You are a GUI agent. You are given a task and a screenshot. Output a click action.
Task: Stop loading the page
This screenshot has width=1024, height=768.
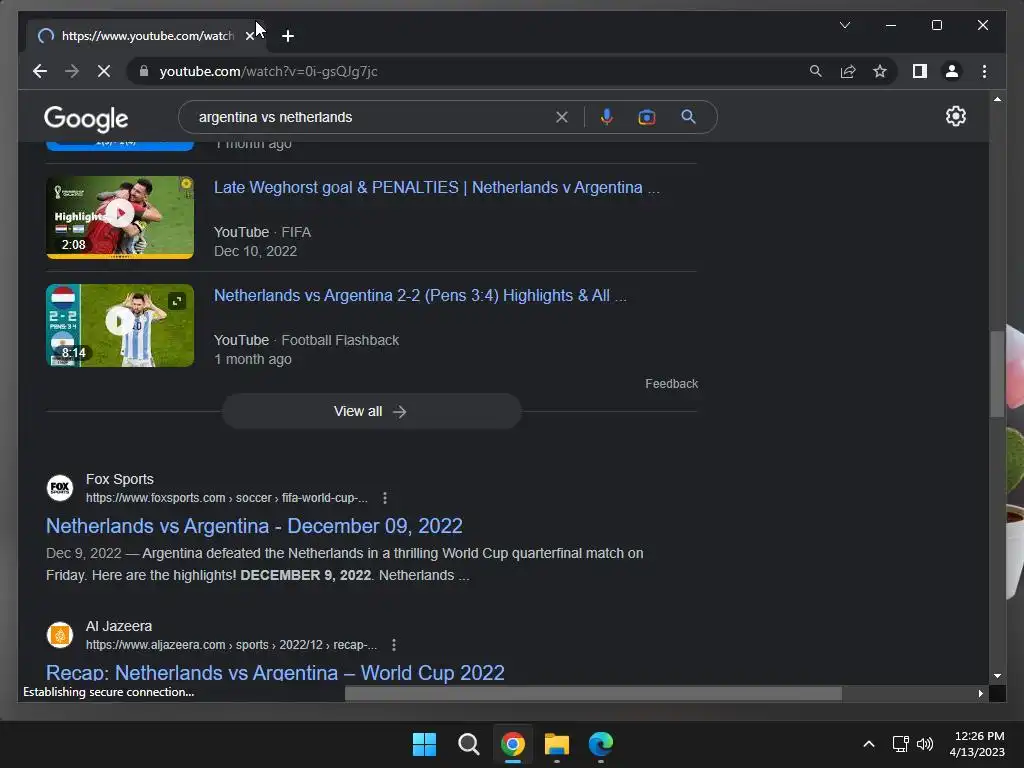[104, 71]
